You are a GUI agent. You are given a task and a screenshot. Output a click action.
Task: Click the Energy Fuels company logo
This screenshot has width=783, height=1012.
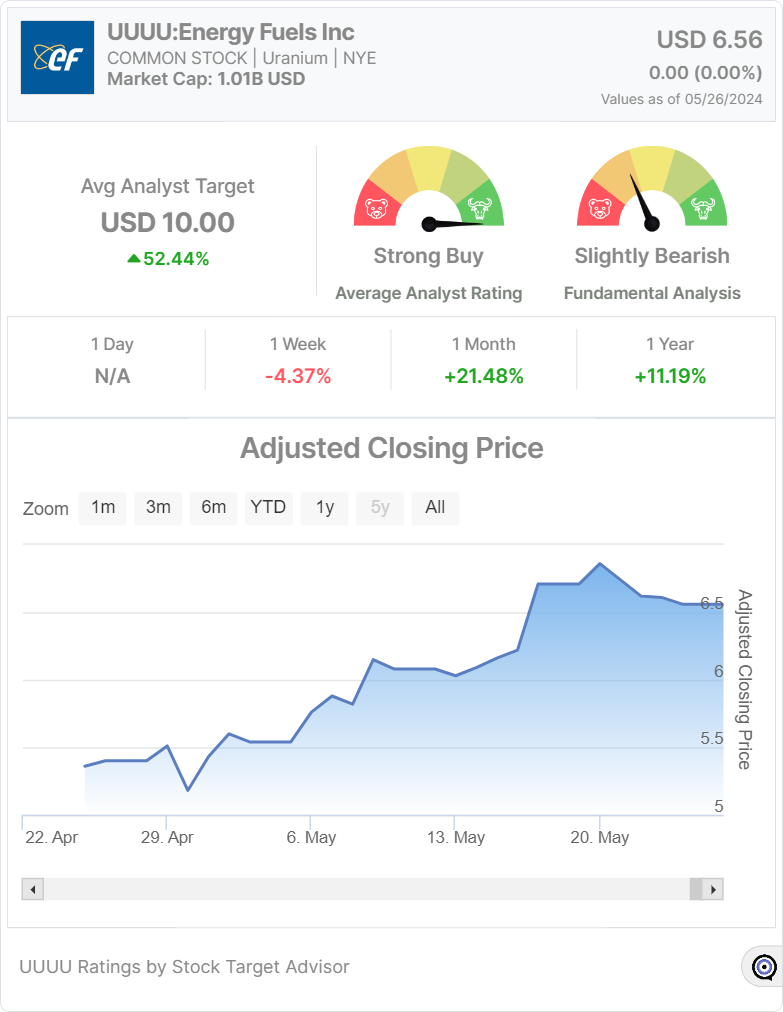57,58
